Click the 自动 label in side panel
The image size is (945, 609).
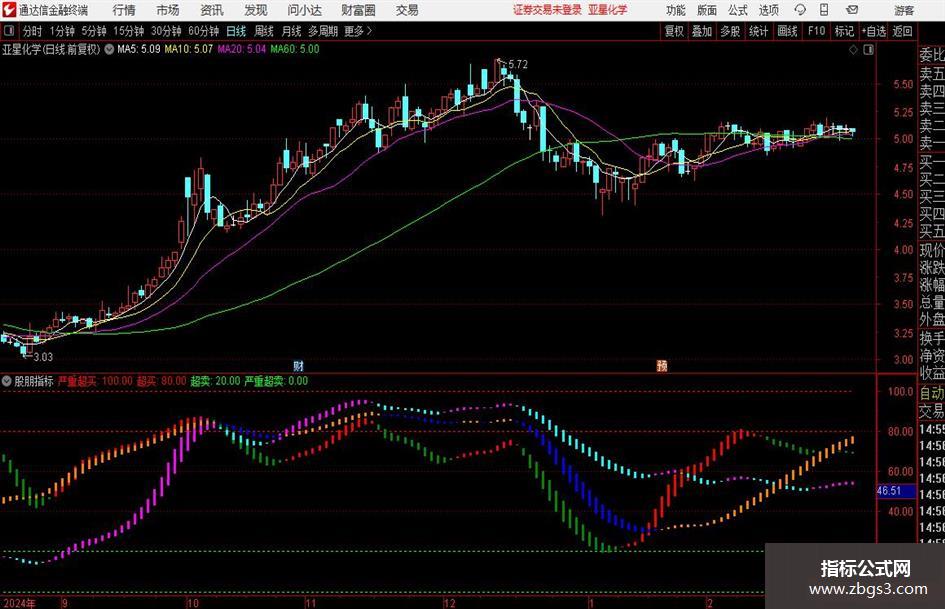(932, 393)
